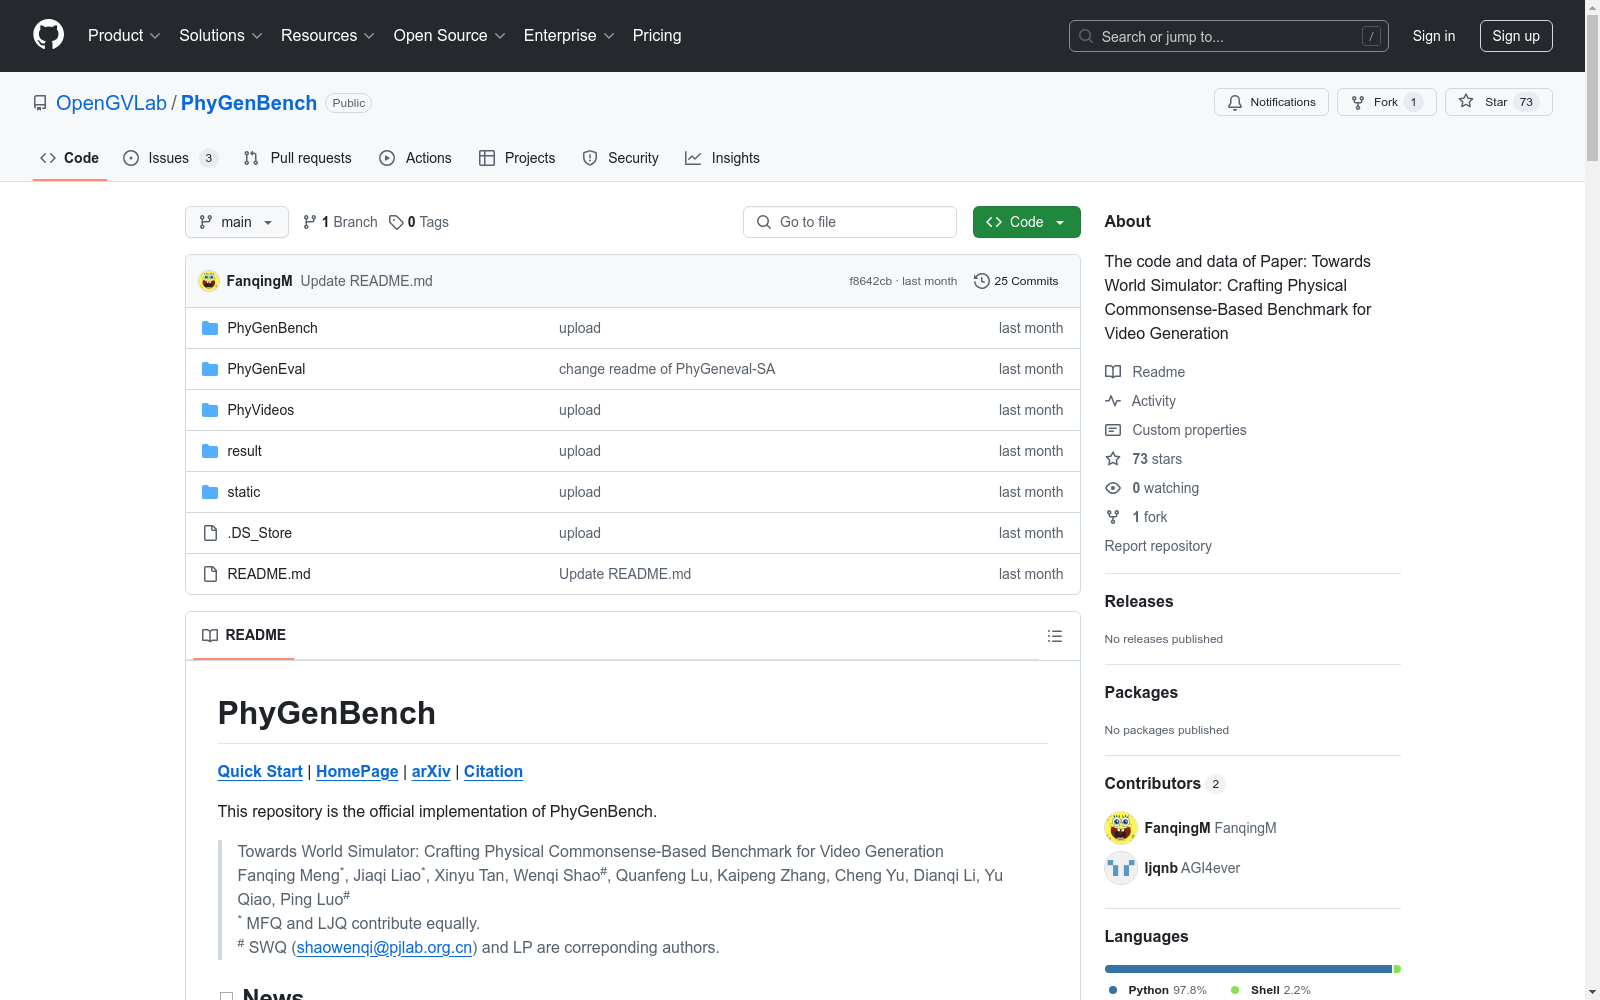Expand the Product menu
1600x1000 pixels.
[x=124, y=36]
